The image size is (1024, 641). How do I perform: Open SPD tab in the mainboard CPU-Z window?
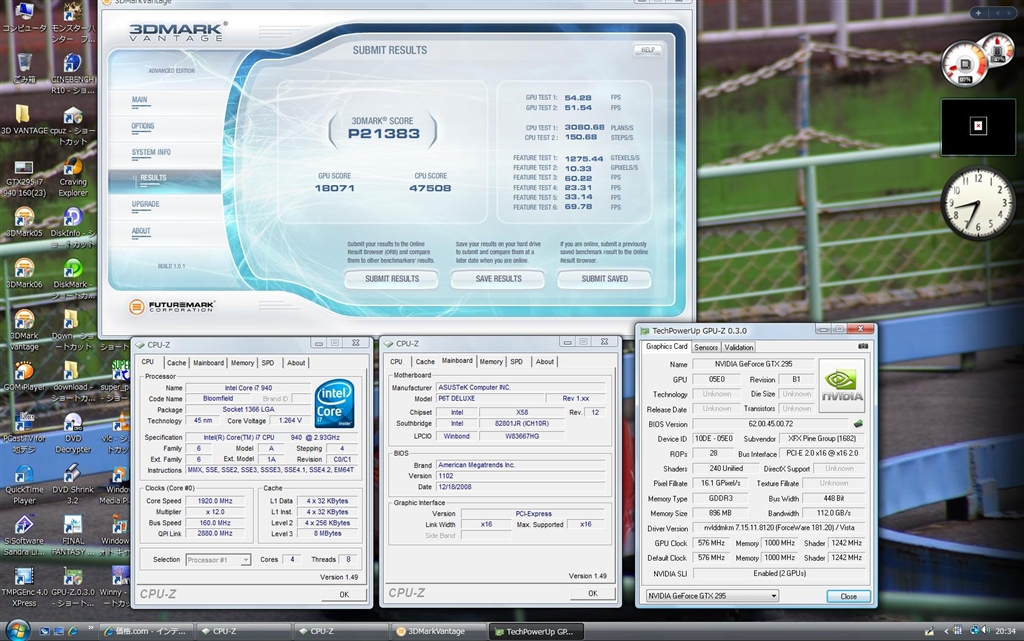point(517,362)
